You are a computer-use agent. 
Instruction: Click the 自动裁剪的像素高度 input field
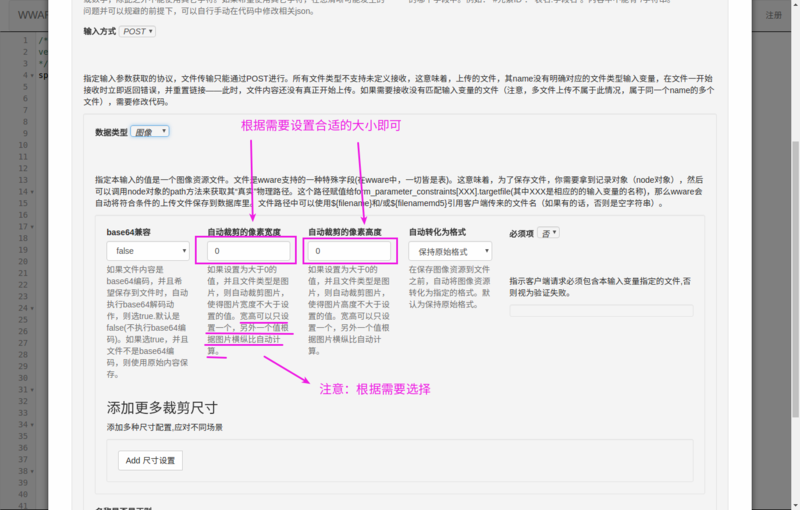pos(349,251)
